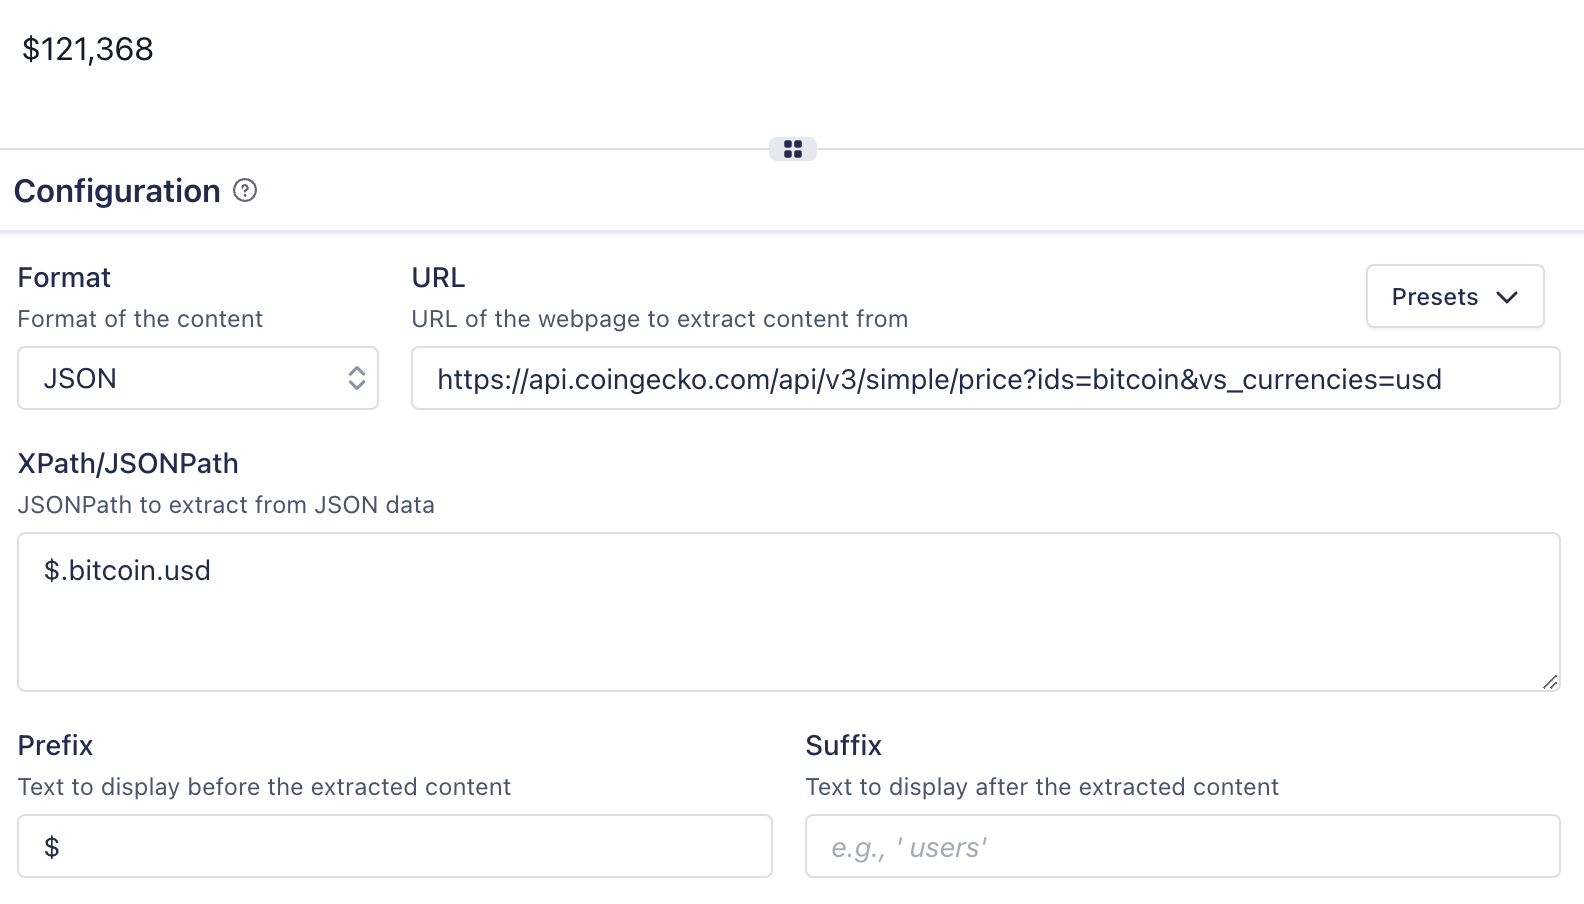Click "Text to display before the extracted content"

pyautogui.click(x=264, y=787)
